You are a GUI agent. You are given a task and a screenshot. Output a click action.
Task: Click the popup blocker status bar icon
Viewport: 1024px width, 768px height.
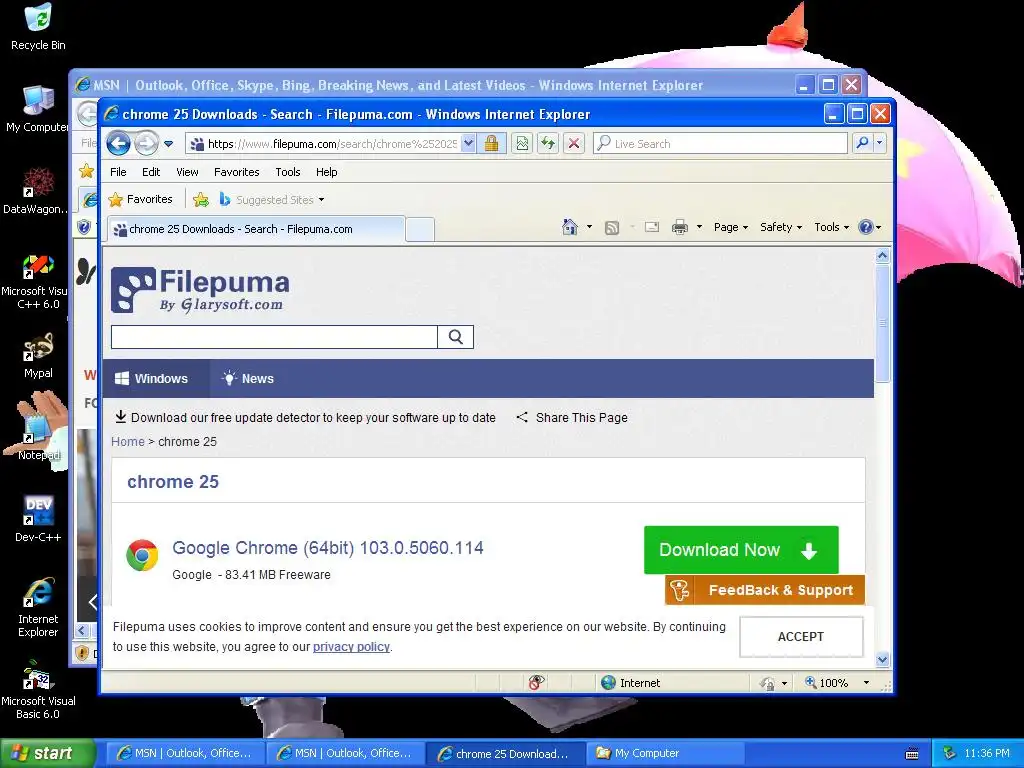536,682
